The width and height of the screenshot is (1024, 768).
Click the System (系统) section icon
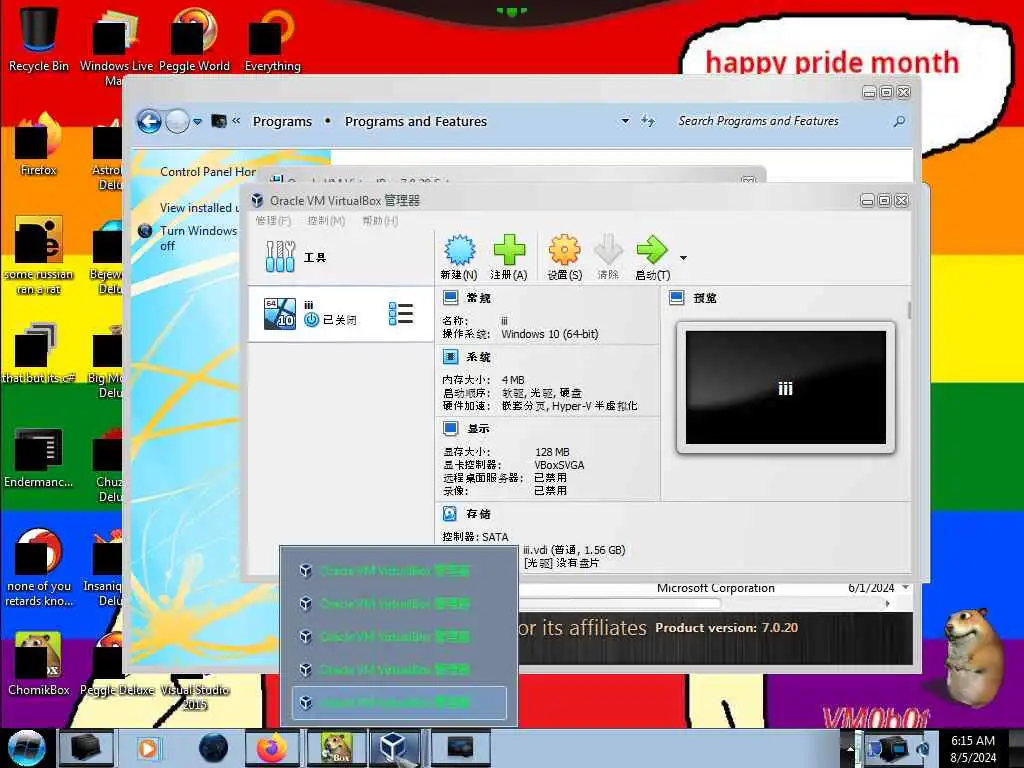pyautogui.click(x=450, y=357)
